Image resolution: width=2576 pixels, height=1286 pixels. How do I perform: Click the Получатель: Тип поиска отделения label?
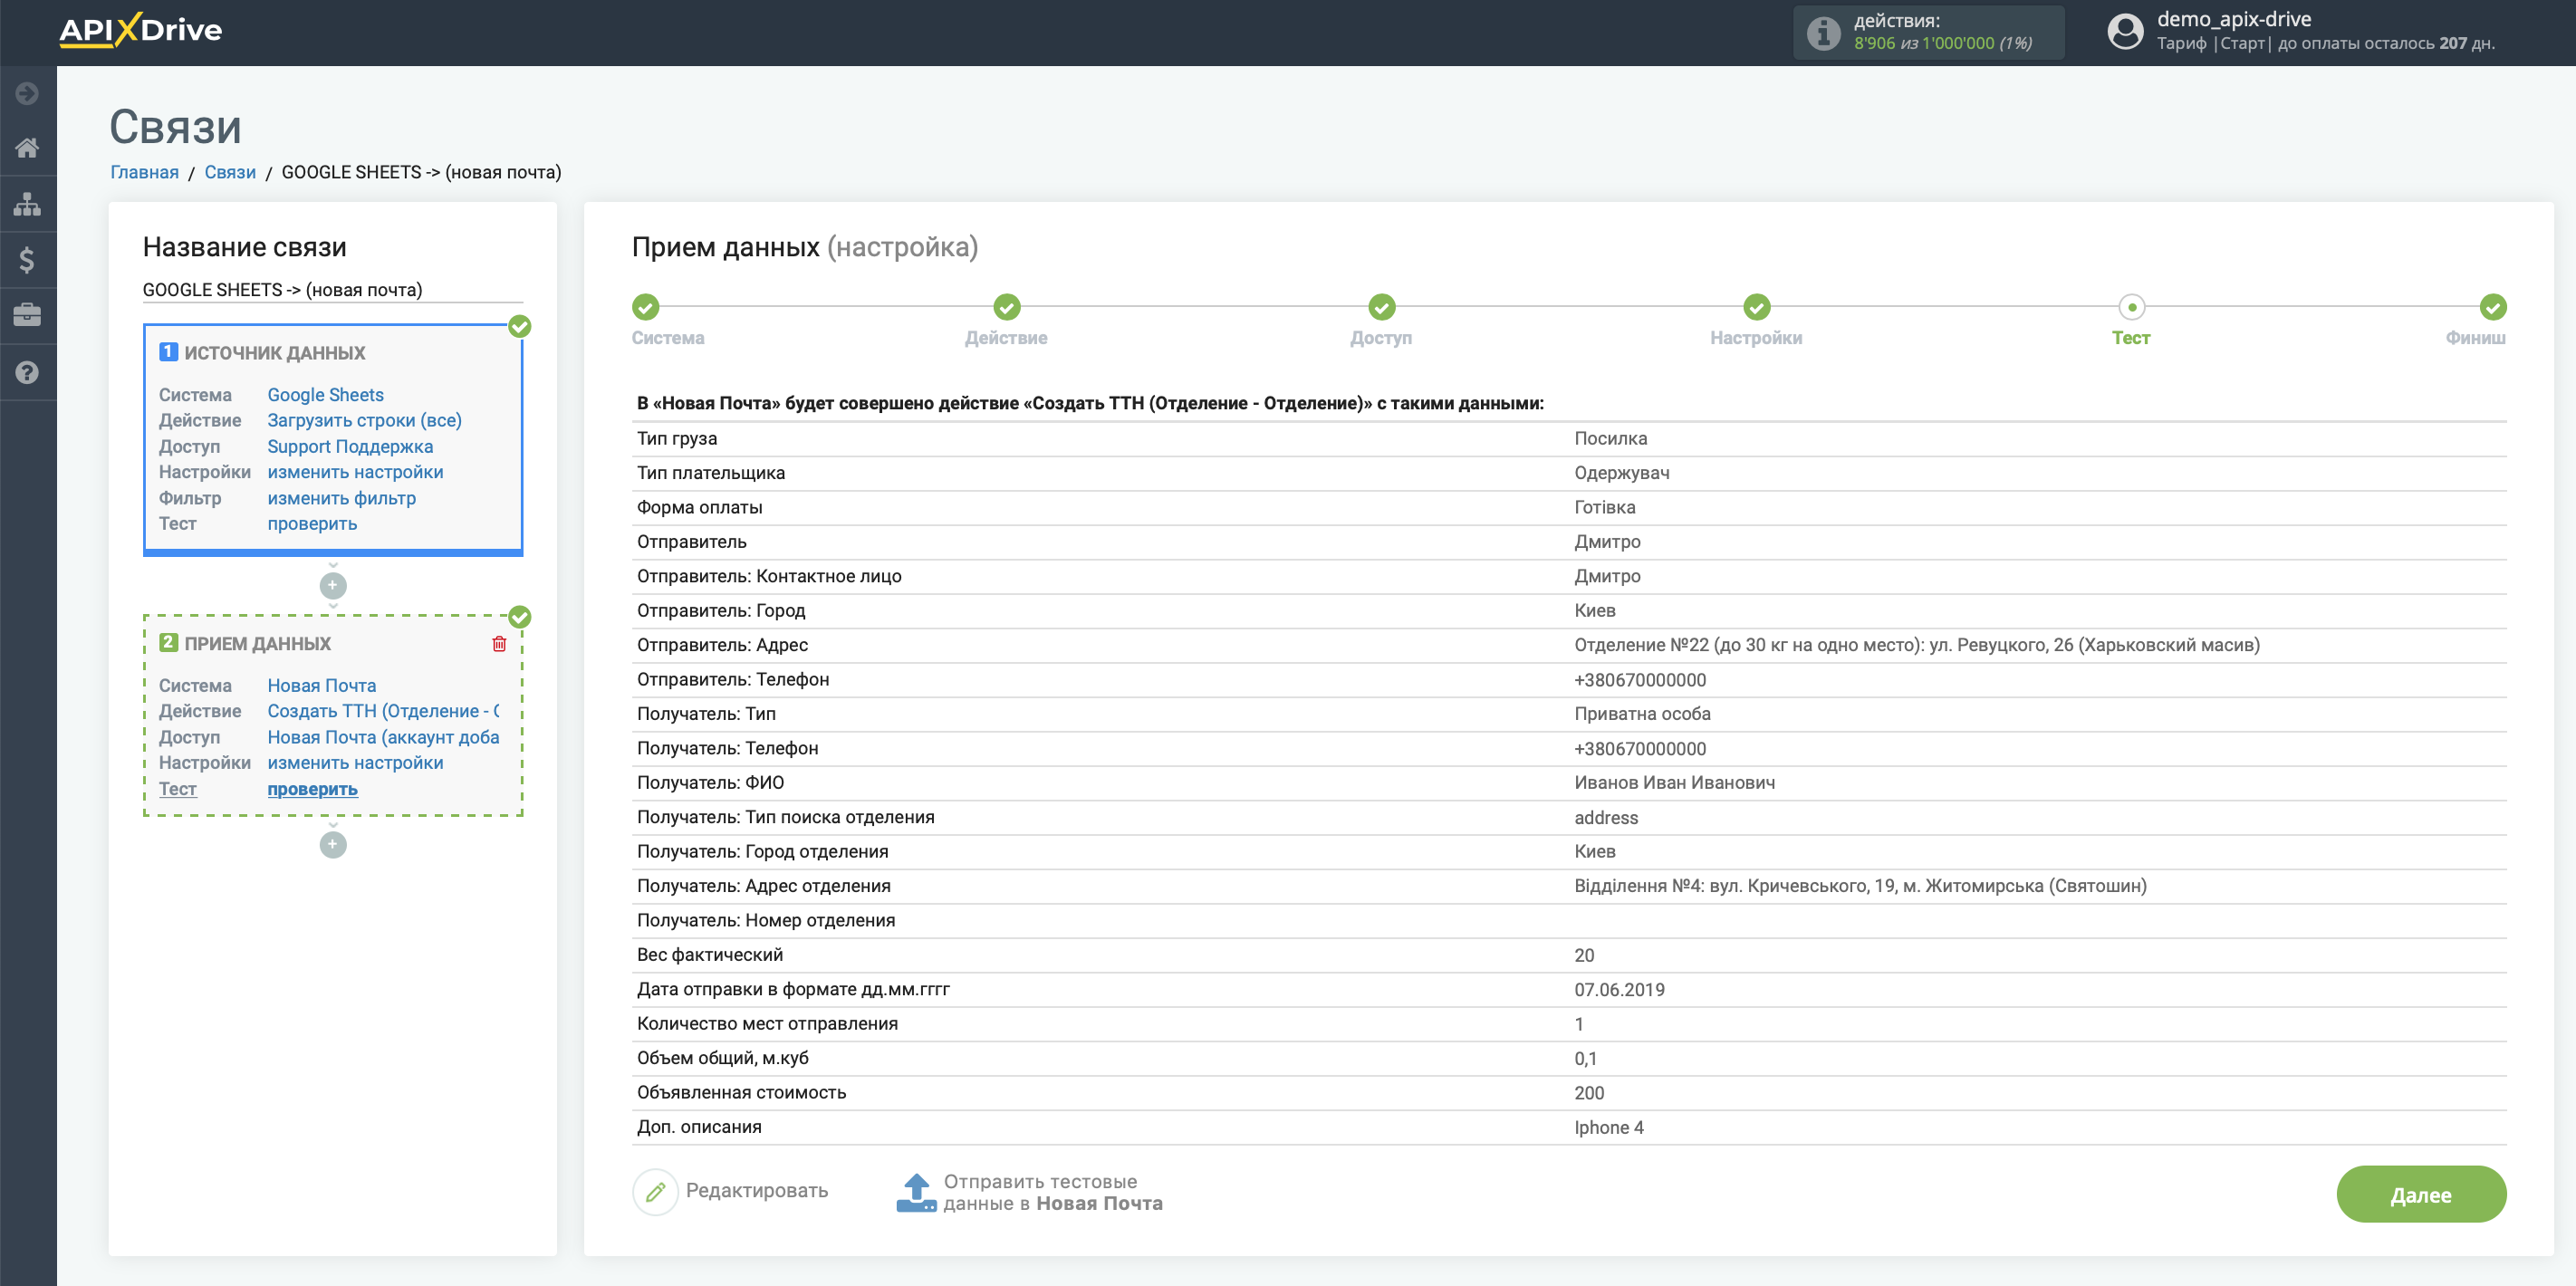[x=785, y=817]
